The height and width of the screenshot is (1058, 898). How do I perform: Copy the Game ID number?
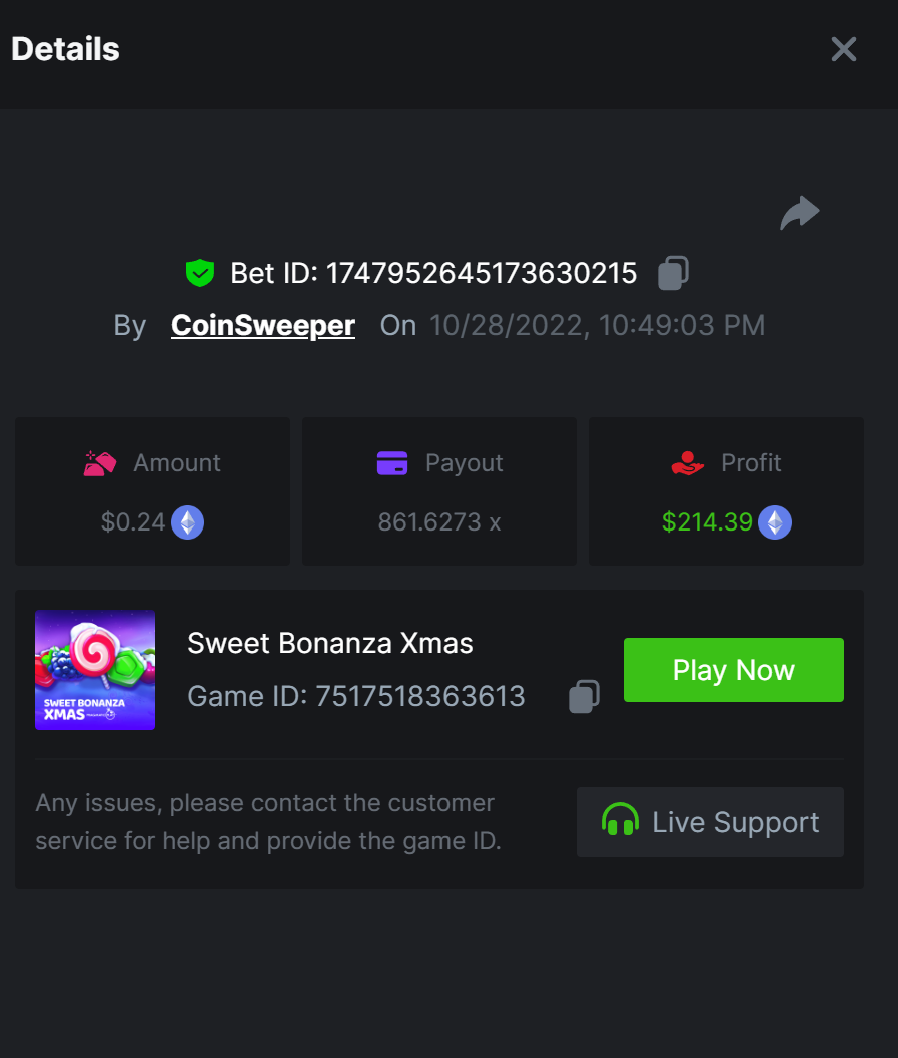point(584,696)
